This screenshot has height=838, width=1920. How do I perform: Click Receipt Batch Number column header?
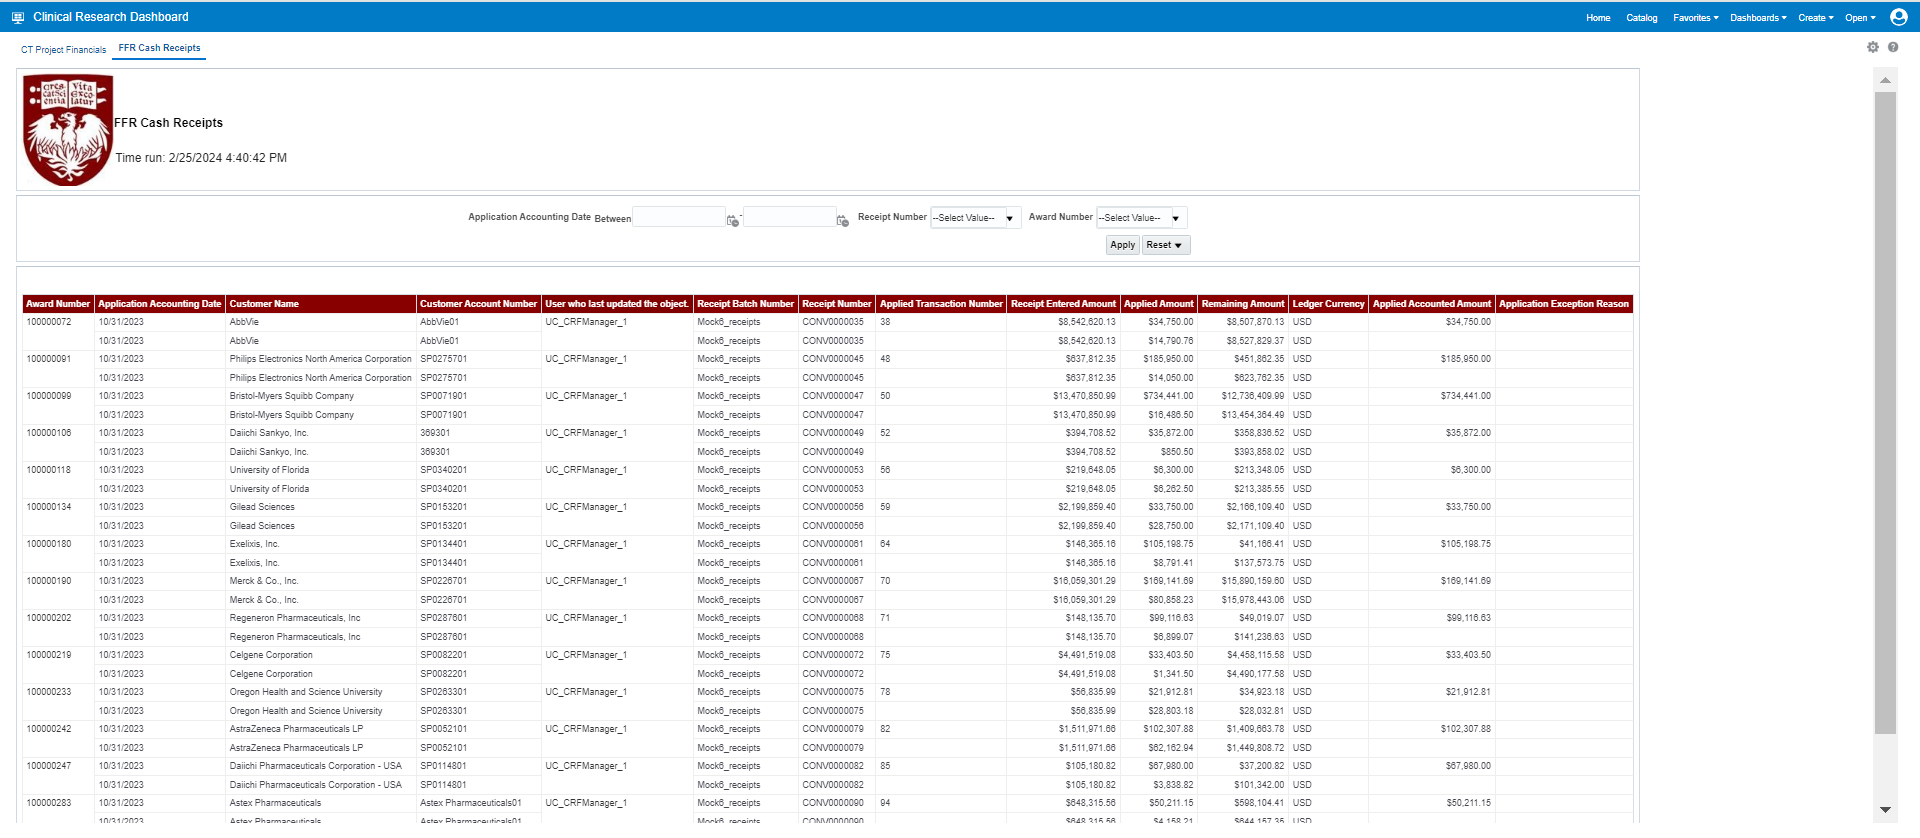point(745,304)
